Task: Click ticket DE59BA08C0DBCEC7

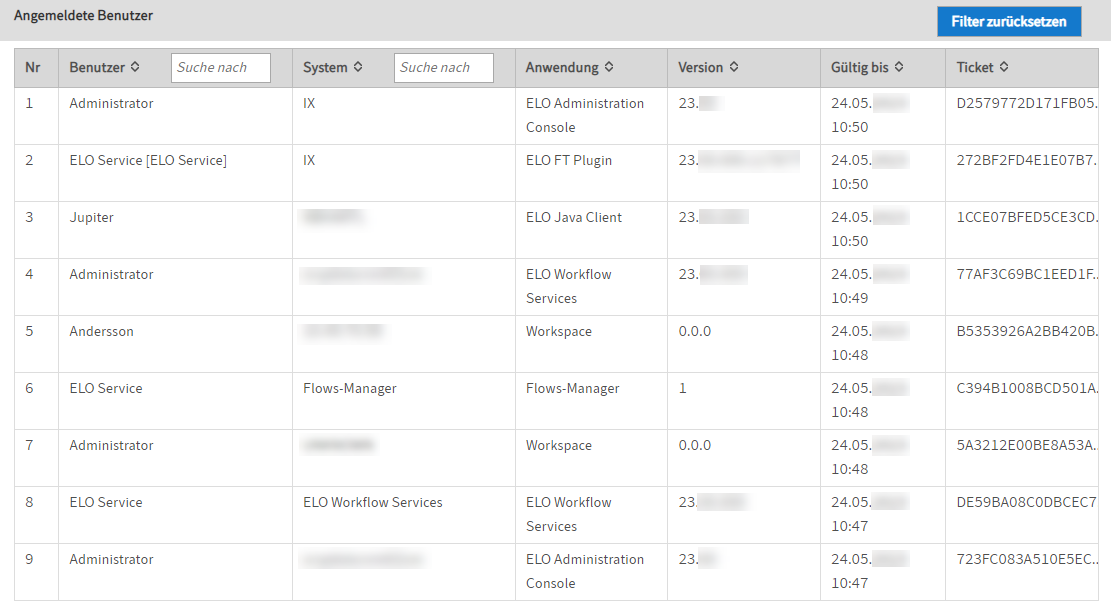Action: pyautogui.click(x=1027, y=502)
